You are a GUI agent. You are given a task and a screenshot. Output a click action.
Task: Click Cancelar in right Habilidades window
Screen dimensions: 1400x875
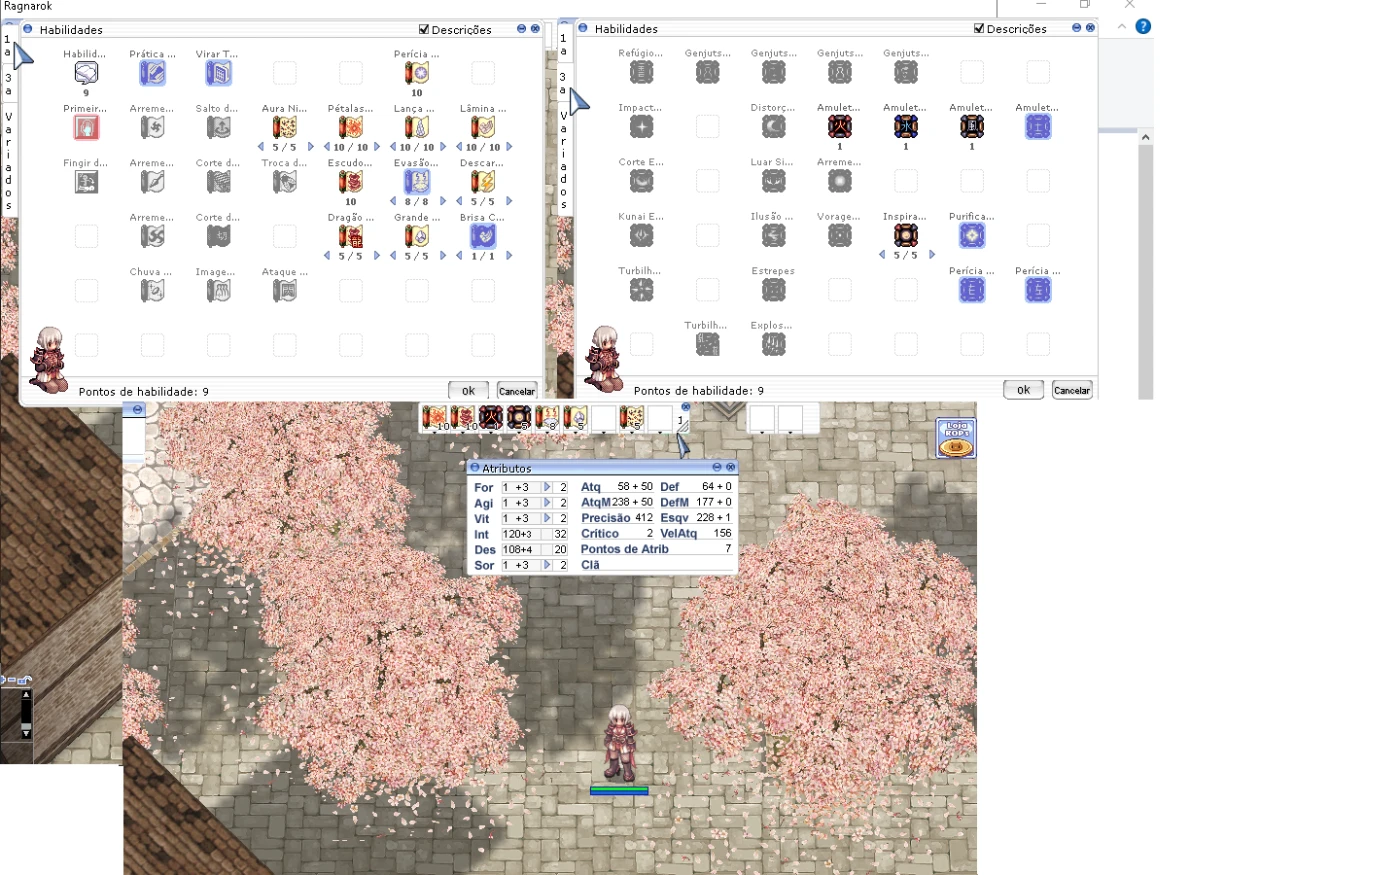pos(1072,390)
